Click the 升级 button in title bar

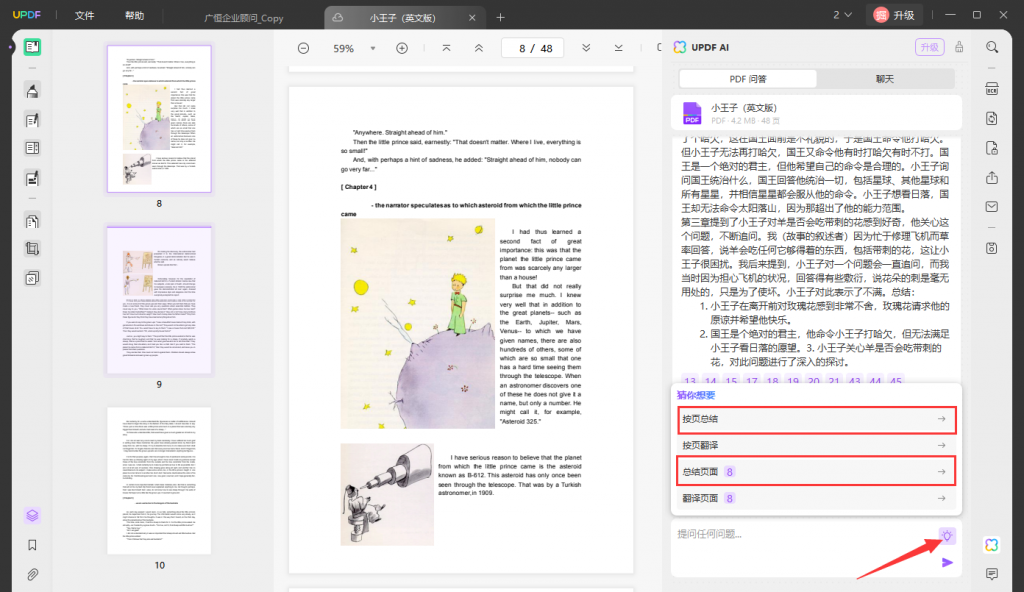pyautogui.click(x=894, y=15)
